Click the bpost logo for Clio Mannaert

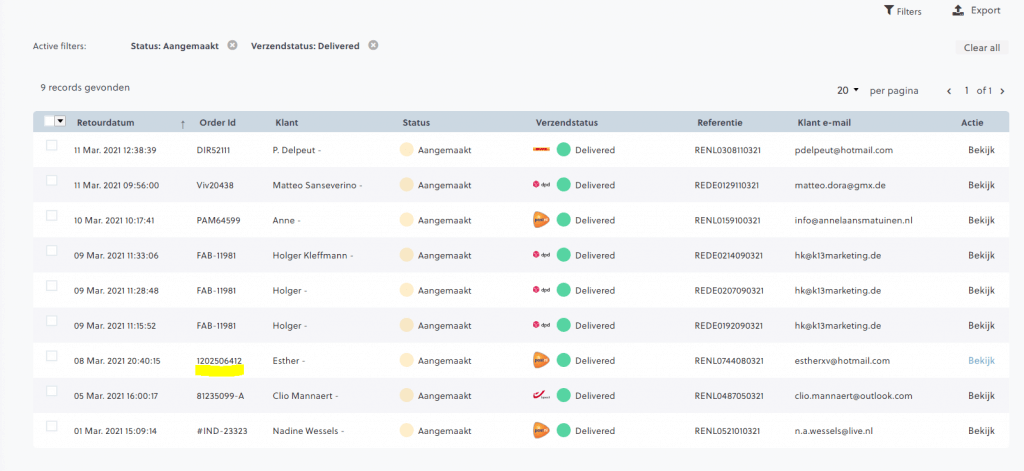click(x=542, y=395)
